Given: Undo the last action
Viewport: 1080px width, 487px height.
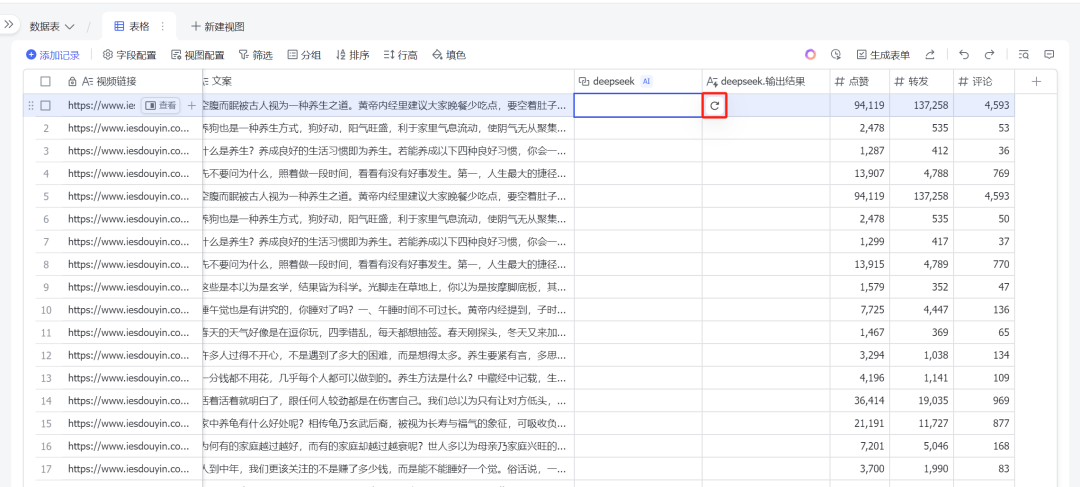Looking at the screenshot, I should tap(964, 54).
